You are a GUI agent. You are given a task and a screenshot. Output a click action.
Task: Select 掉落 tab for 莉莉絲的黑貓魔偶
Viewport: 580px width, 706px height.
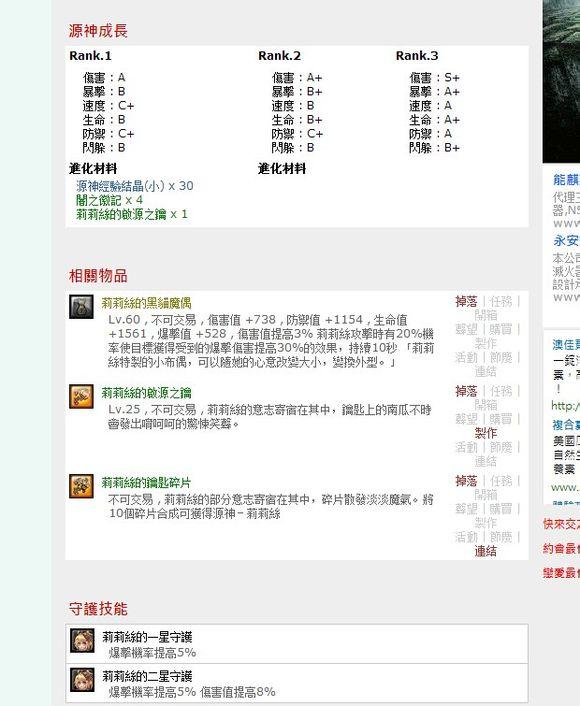(466, 301)
